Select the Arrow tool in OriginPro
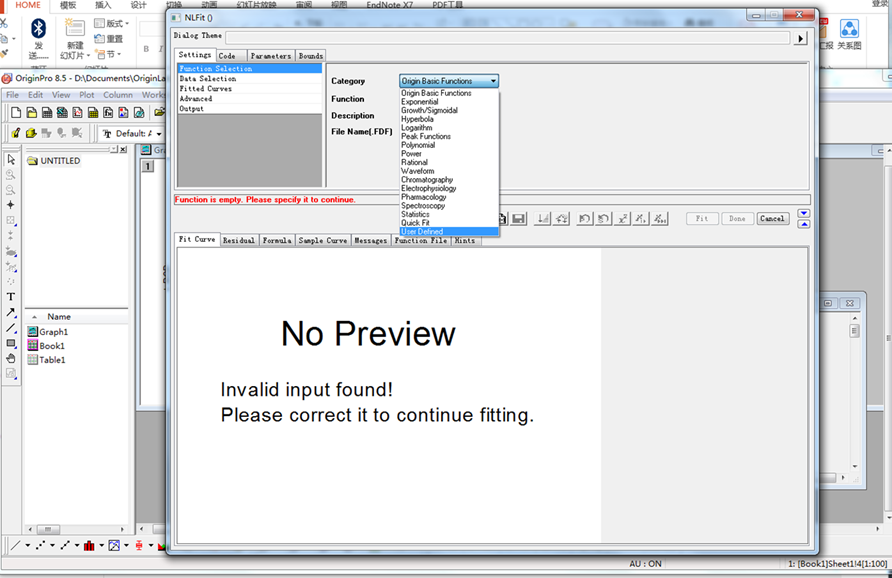 tap(11, 312)
